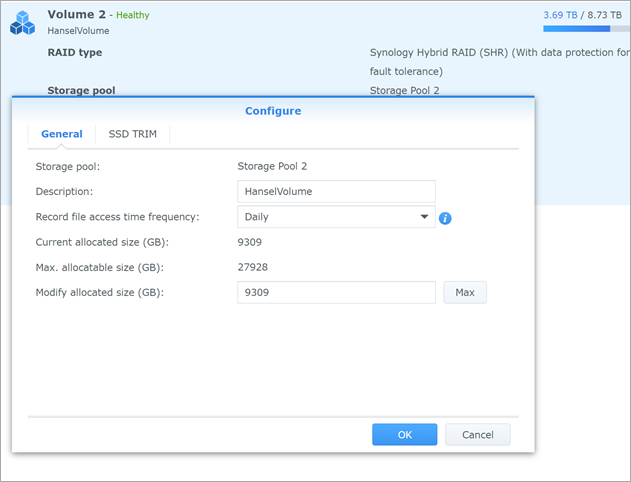
Task: Click the blue cubes Volume 2 icon
Action: click(23, 23)
